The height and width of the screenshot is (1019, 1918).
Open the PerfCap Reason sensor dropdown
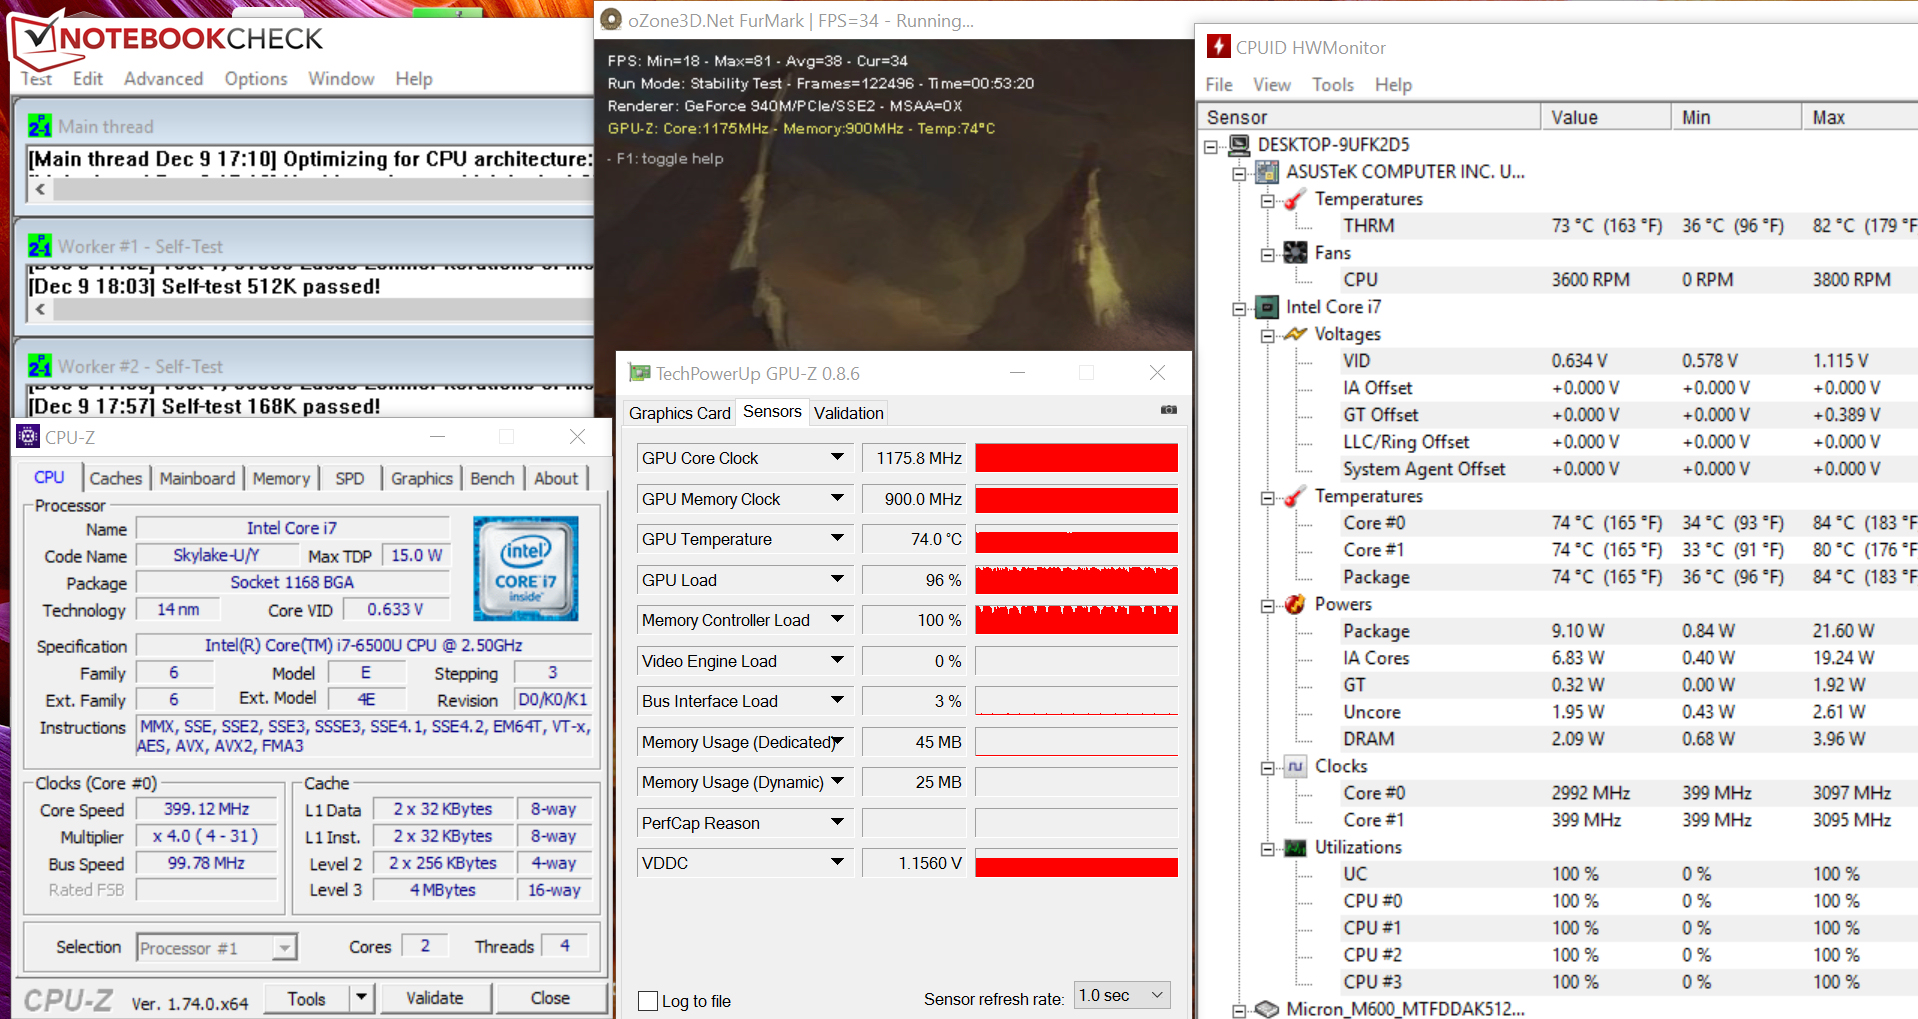click(837, 823)
